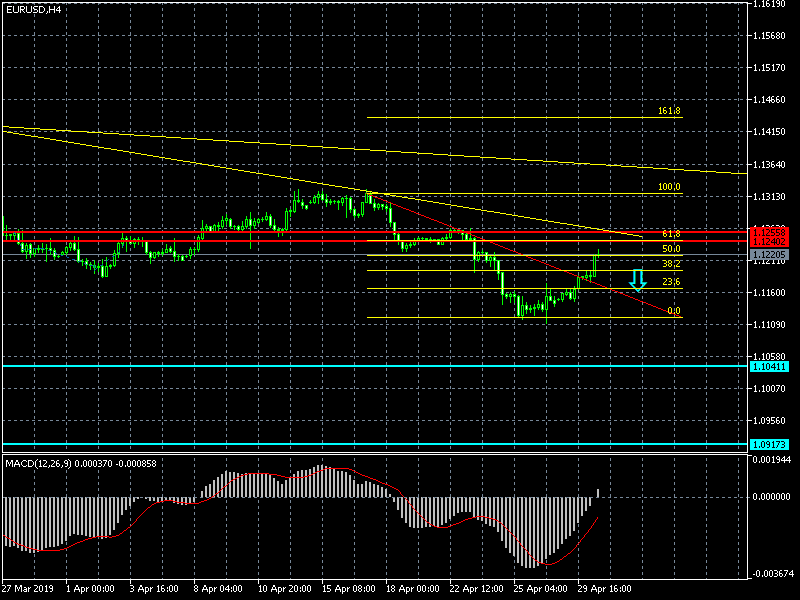Select the 38.2 Fibonacci level label
This screenshot has width=800, height=600.
coord(671,264)
